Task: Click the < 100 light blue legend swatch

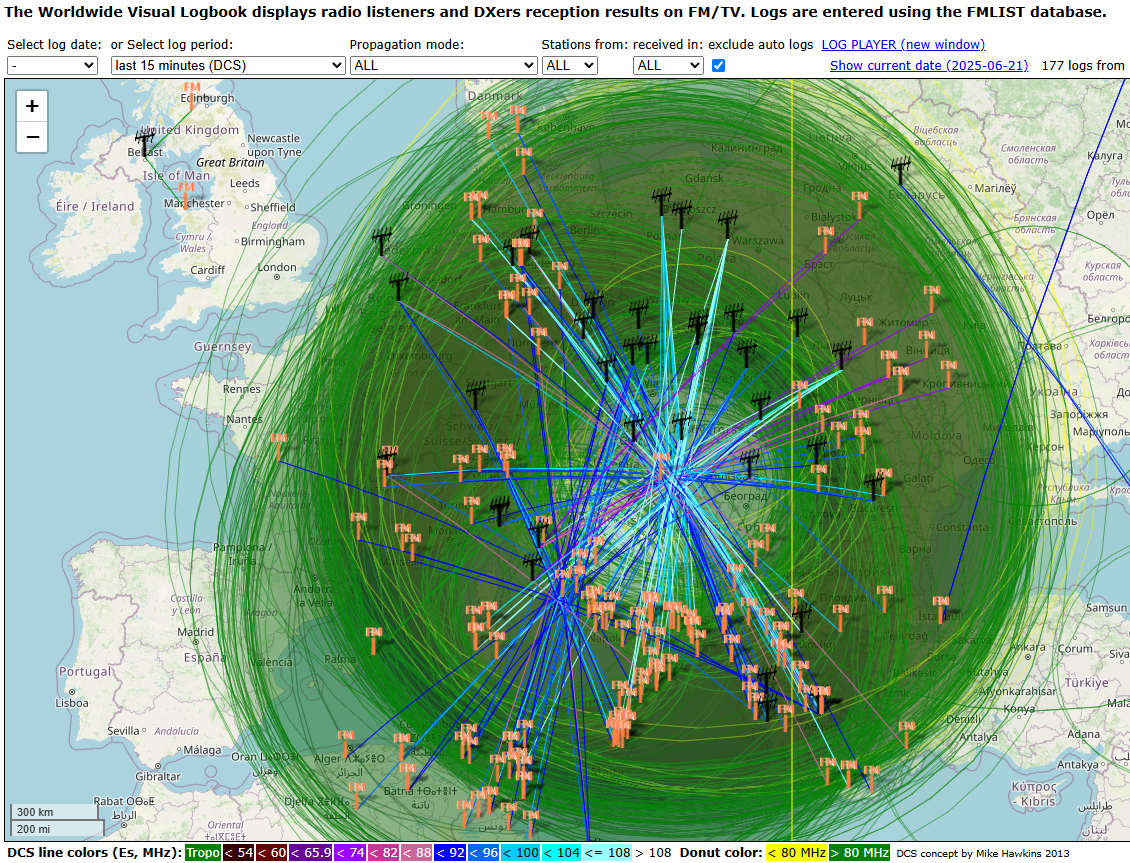Action: tap(520, 853)
